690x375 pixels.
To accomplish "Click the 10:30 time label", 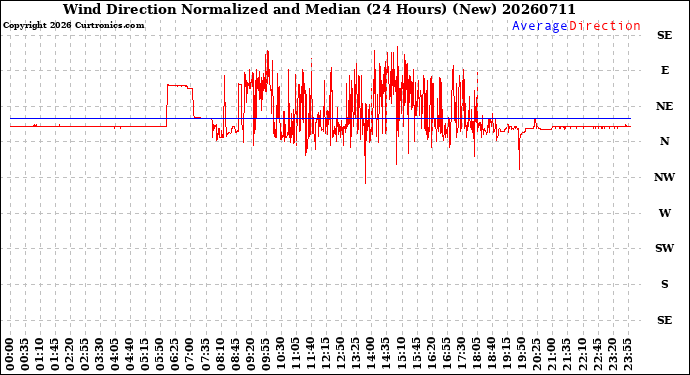I will pyautogui.click(x=280, y=354).
